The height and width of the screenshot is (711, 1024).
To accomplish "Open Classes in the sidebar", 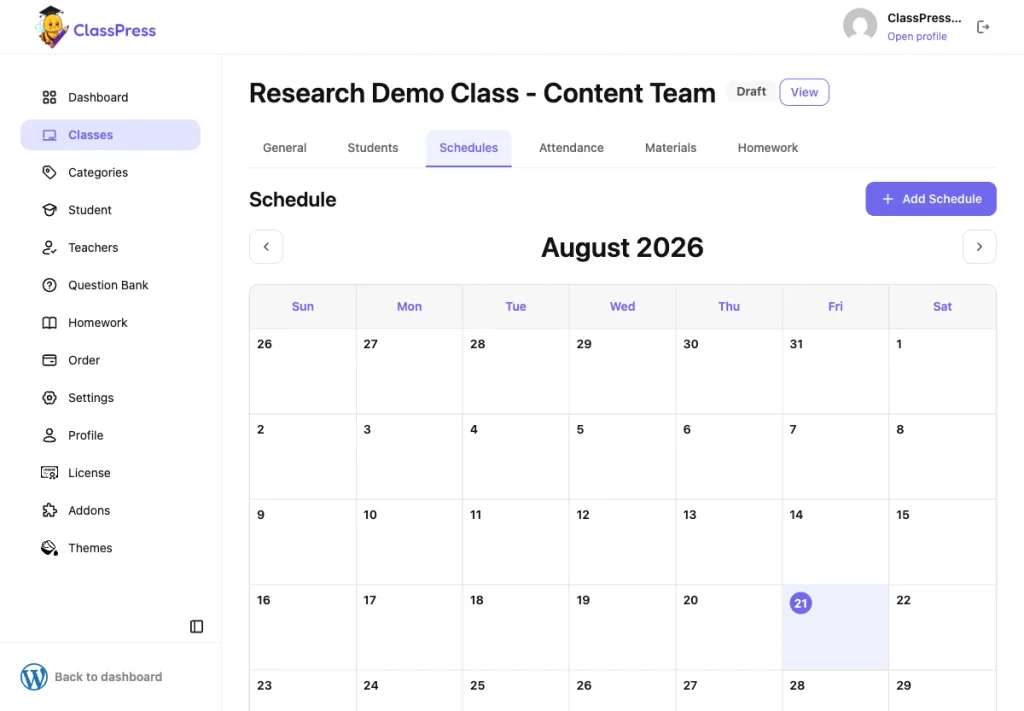I will click(x=110, y=135).
